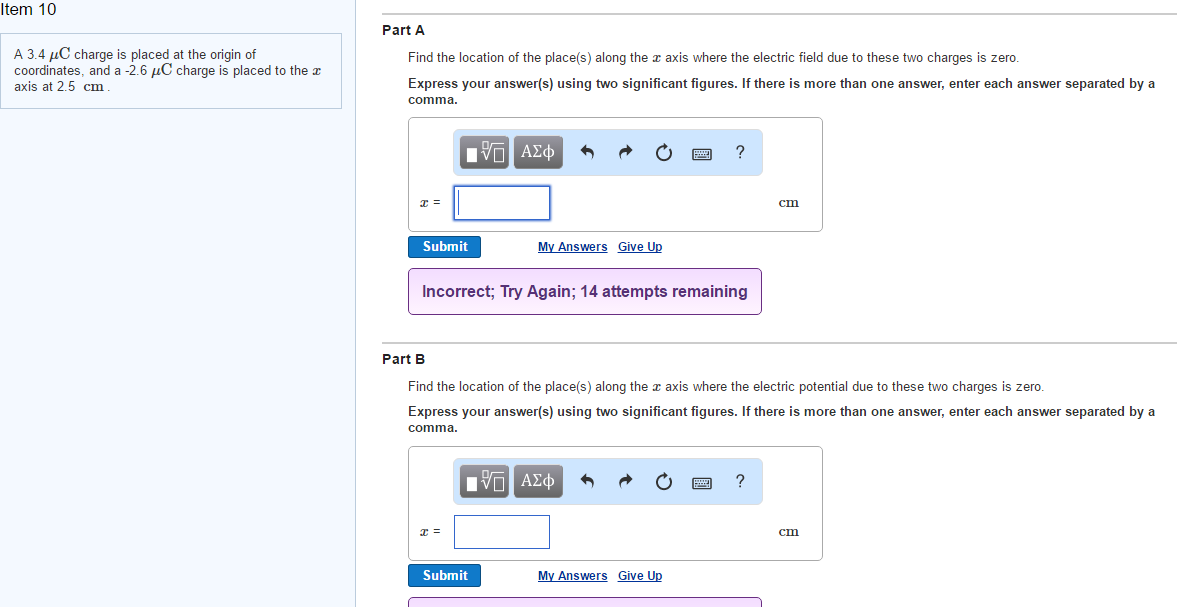Undo using the Part B editor arrow
Viewport: 1199px width, 607px height.
[587, 481]
